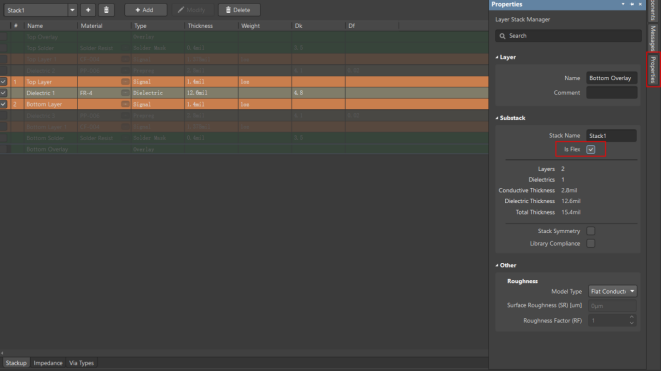Switch to the Via Types tab

coord(81,363)
